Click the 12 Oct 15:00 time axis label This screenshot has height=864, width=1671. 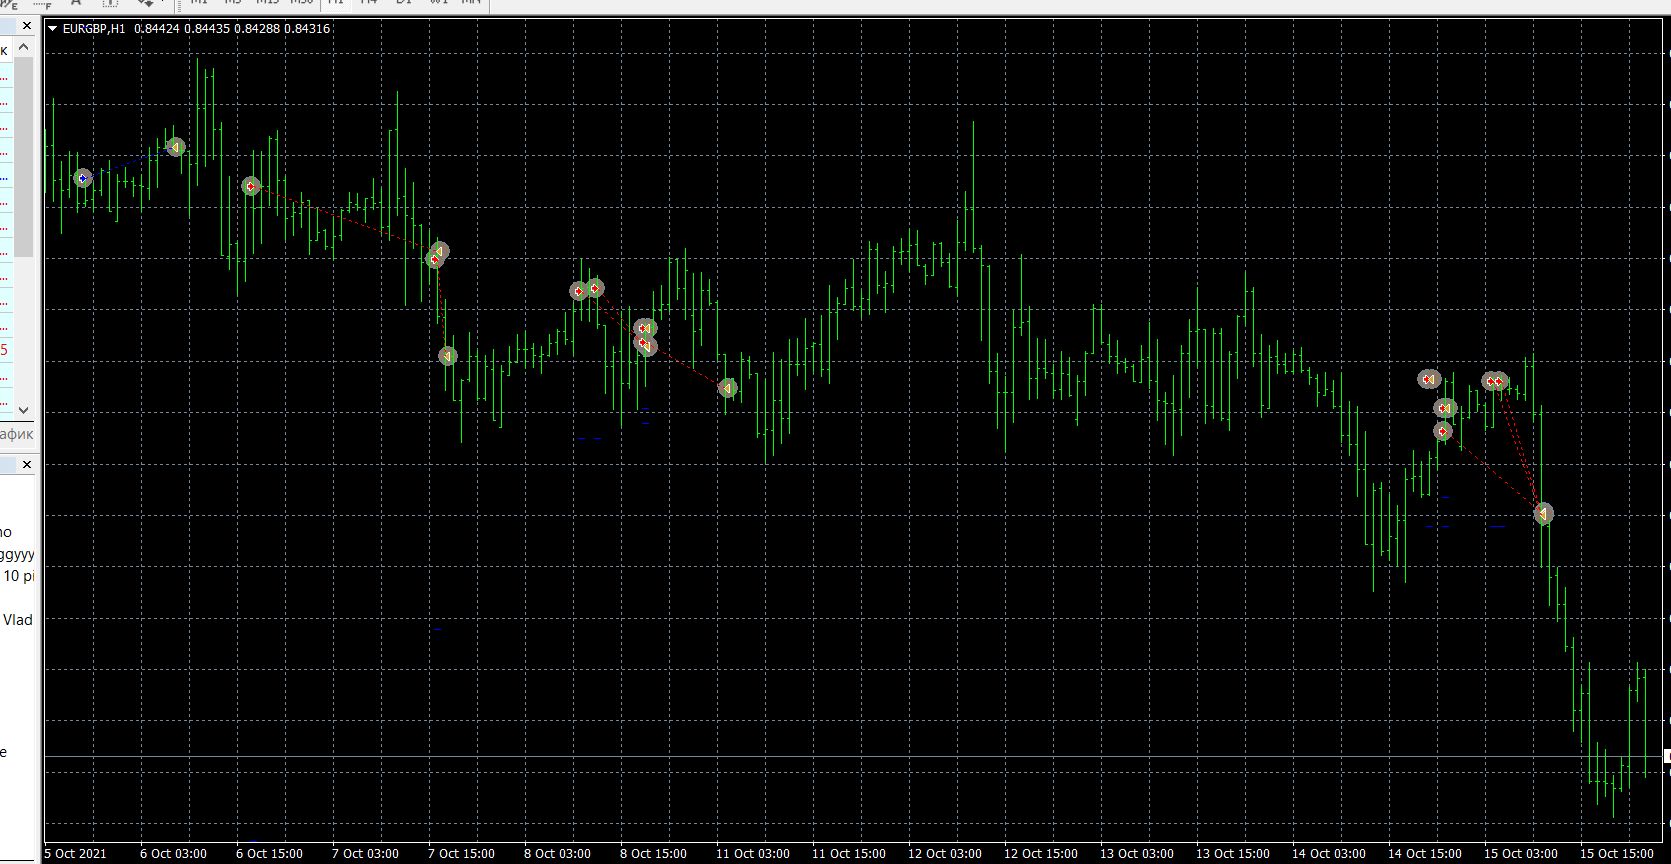click(x=1041, y=854)
